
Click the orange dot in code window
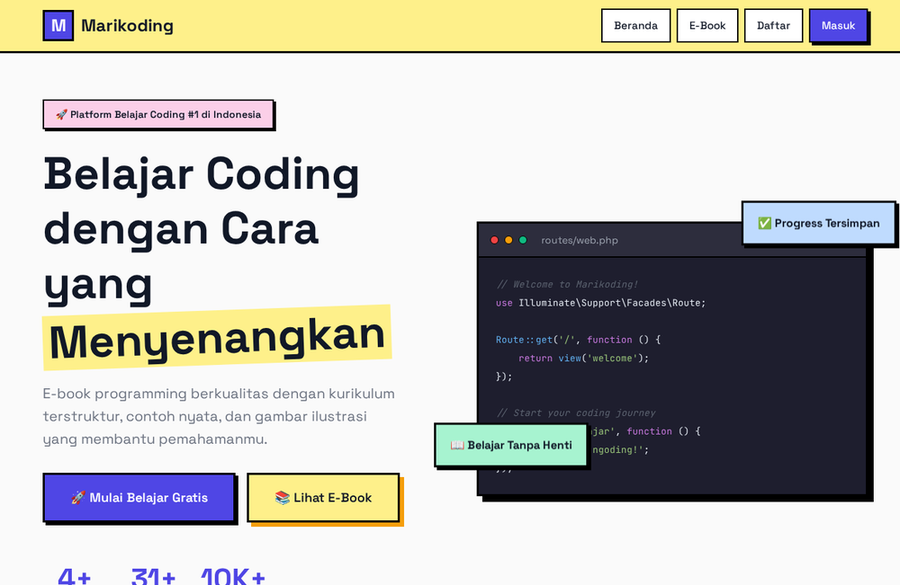509,240
